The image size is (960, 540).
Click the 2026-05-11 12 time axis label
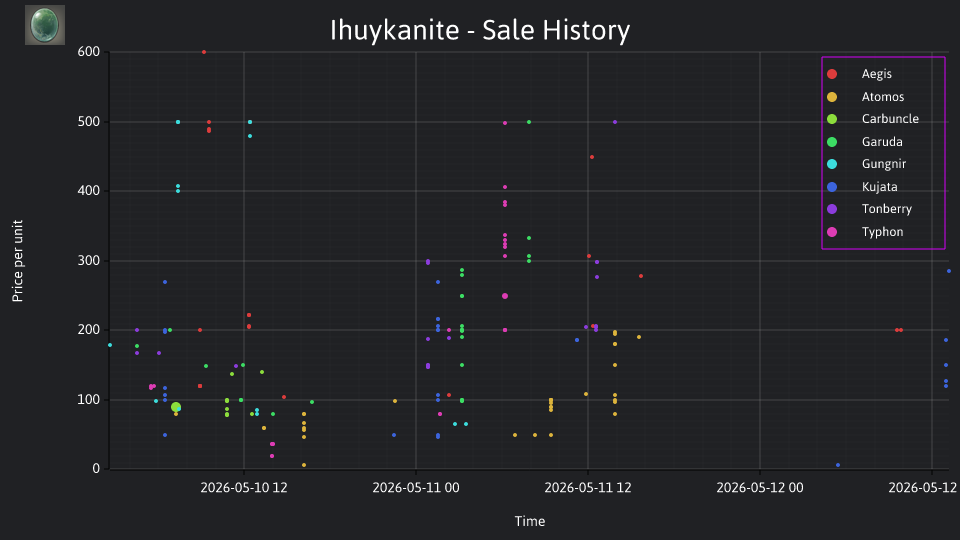pos(588,488)
